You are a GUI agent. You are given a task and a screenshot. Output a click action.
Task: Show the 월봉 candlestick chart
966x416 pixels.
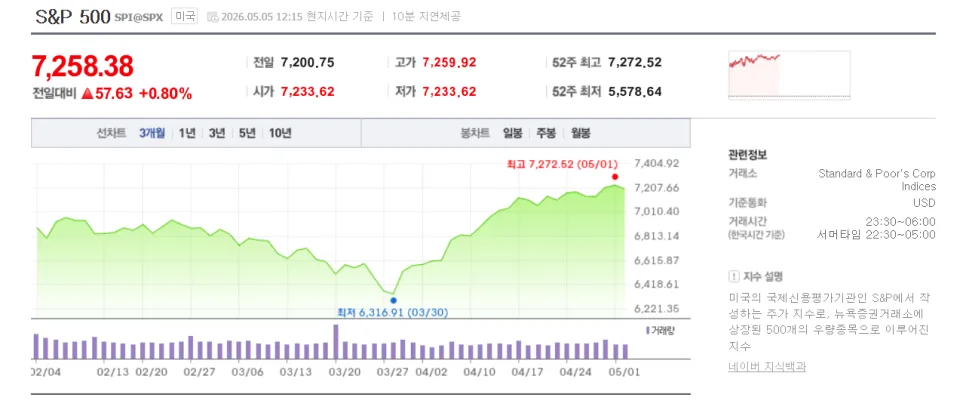click(x=580, y=133)
